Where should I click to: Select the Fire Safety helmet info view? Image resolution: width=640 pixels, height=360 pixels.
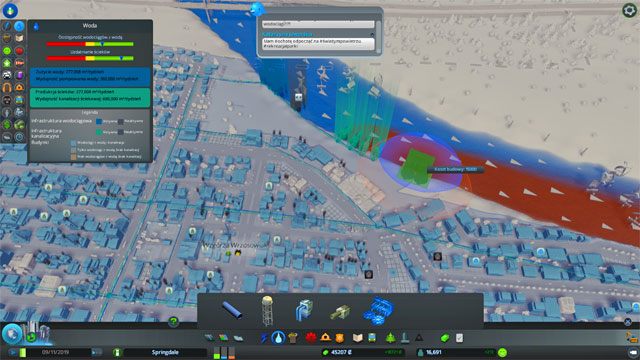click(19, 87)
